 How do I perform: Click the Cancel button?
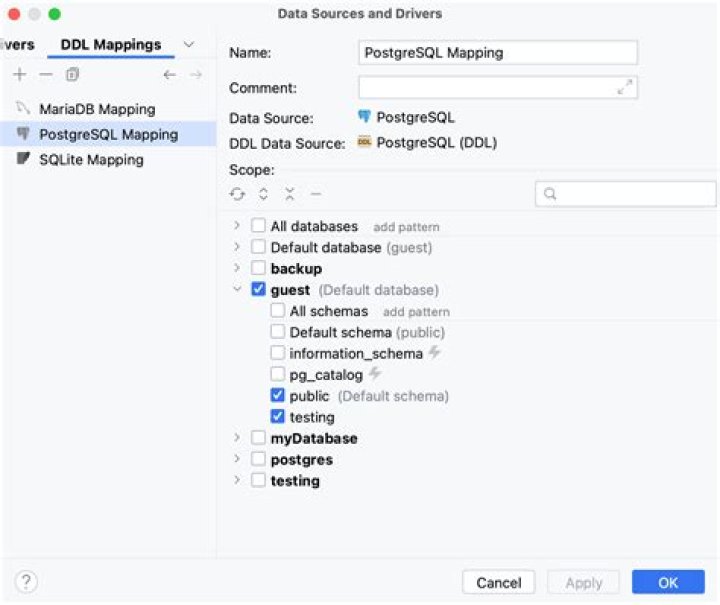tap(499, 582)
